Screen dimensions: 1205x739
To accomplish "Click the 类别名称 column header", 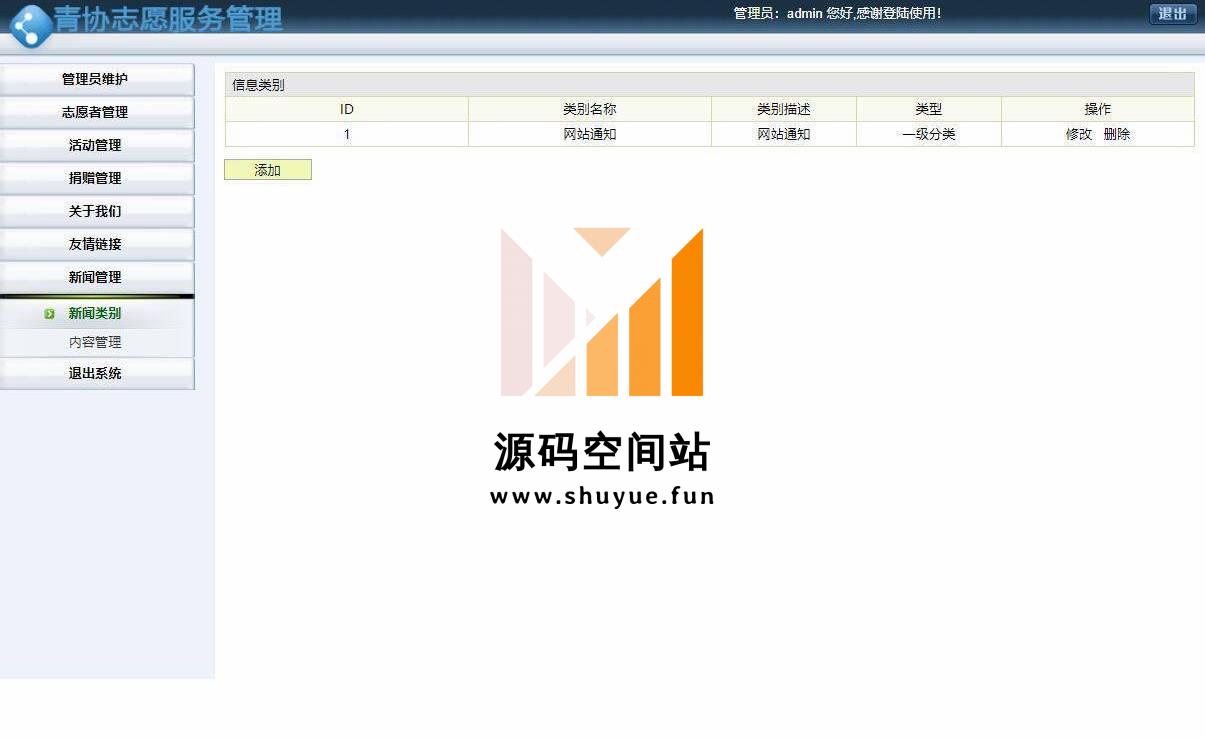I will click(x=590, y=109).
